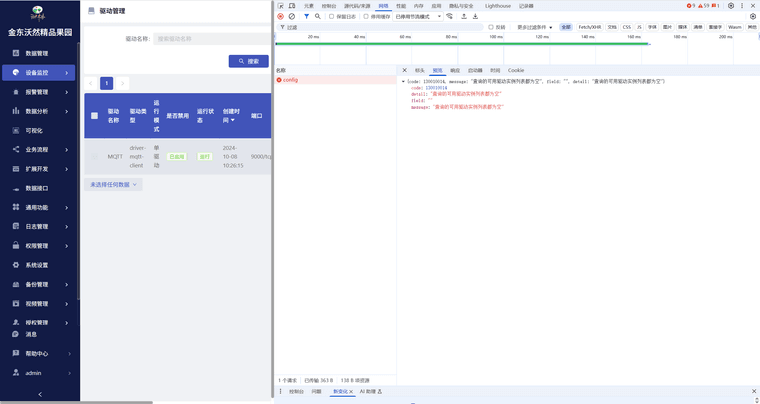Open the 数据管理 sidebar item
Viewport: 760px width, 404px height.
click(39, 53)
